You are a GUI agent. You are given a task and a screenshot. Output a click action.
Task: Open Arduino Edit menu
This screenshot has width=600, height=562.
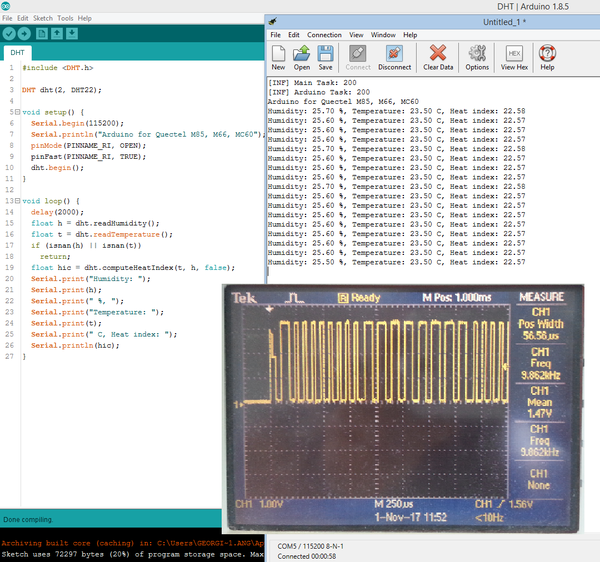tap(23, 18)
